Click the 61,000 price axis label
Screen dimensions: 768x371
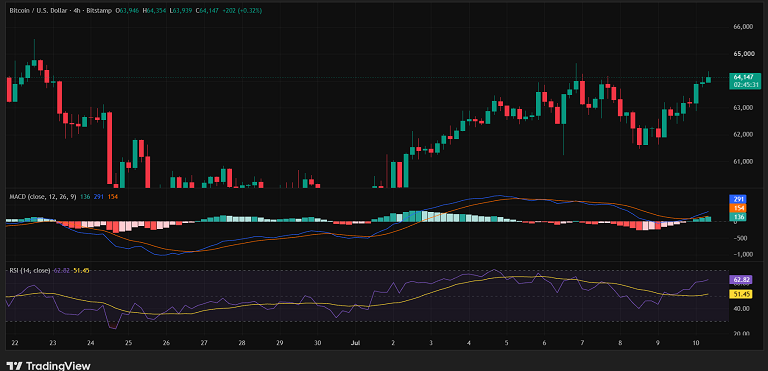click(x=743, y=161)
